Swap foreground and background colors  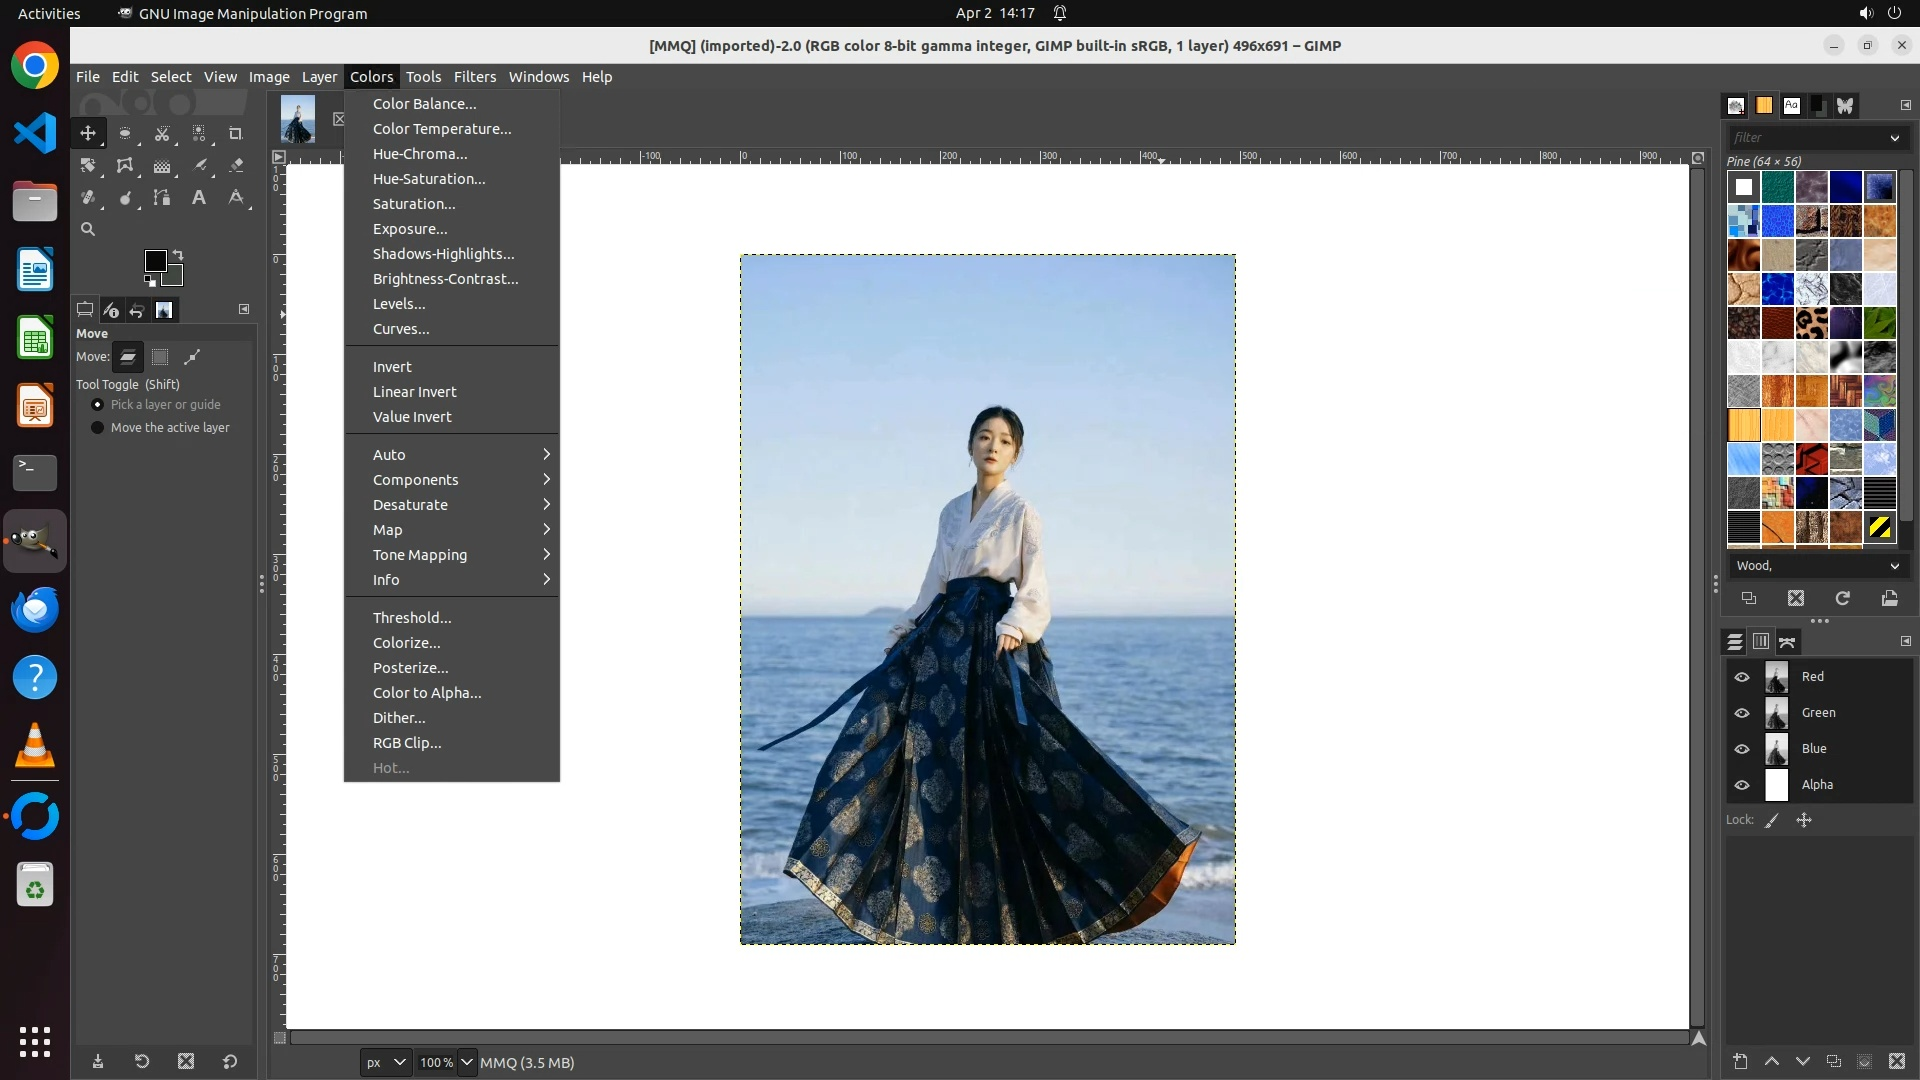point(178,254)
